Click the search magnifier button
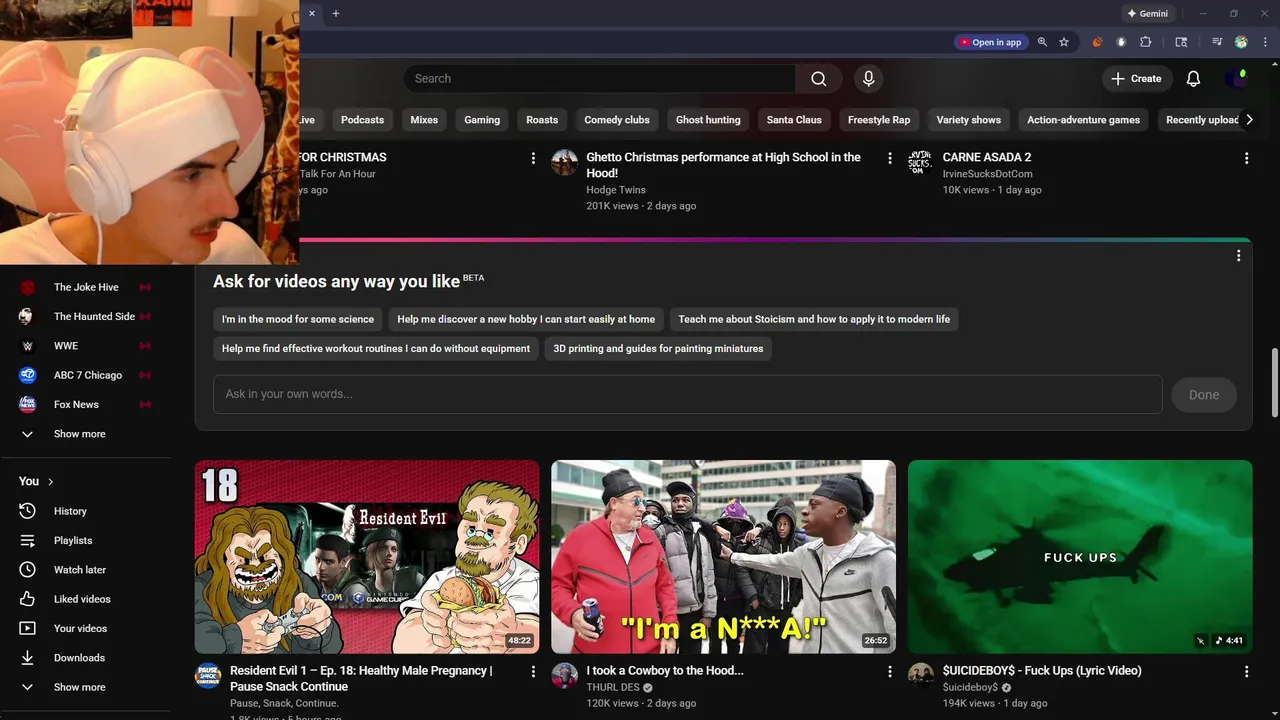The image size is (1280, 720). (x=819, y=79)
